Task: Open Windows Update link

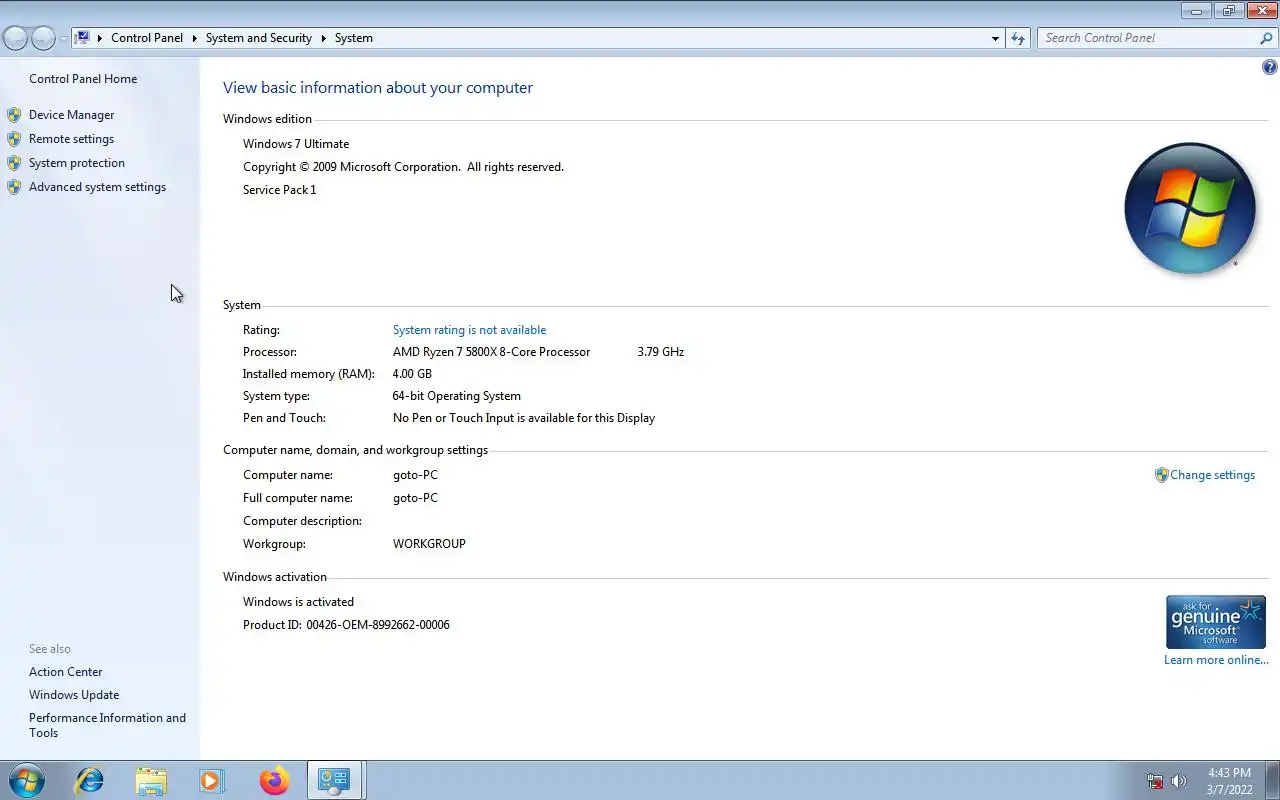Action: [74, 695]
